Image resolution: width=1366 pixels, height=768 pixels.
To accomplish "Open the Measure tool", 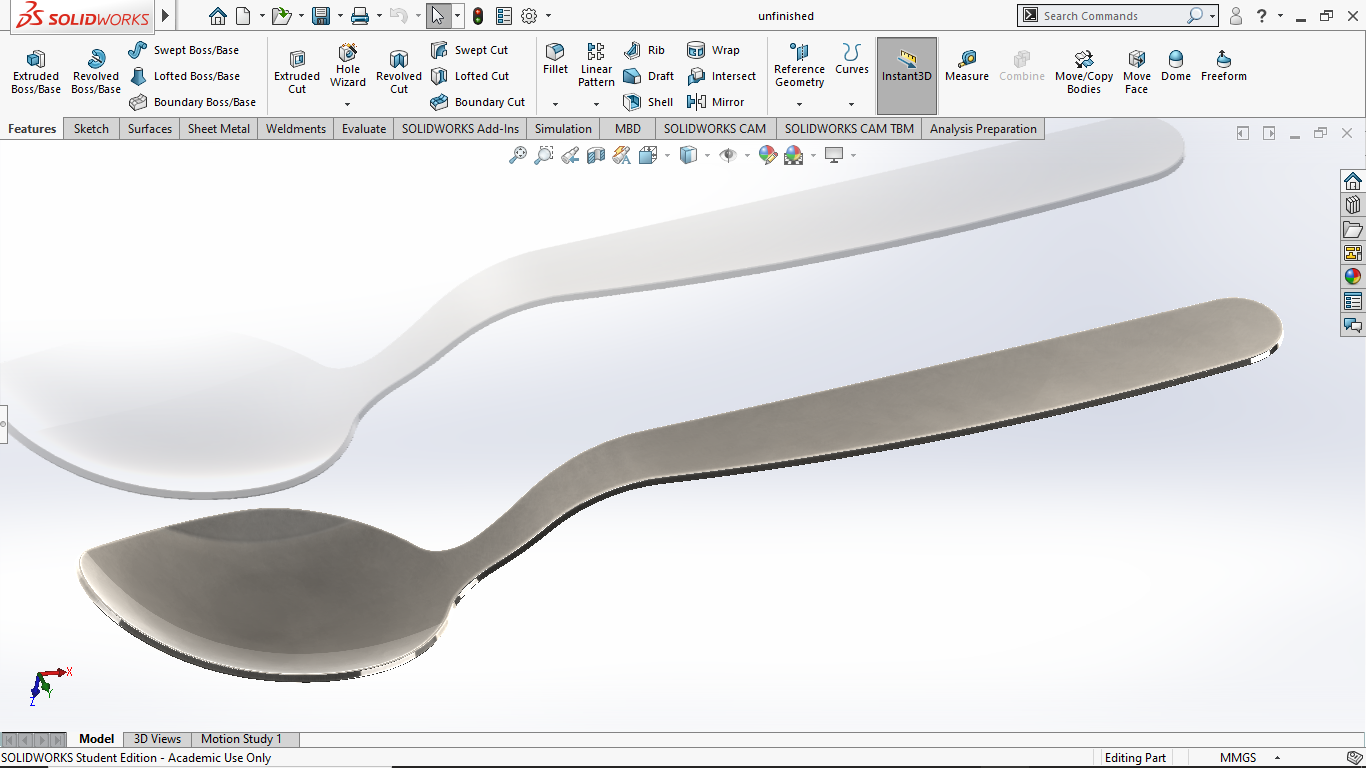I will coord(967,65).
